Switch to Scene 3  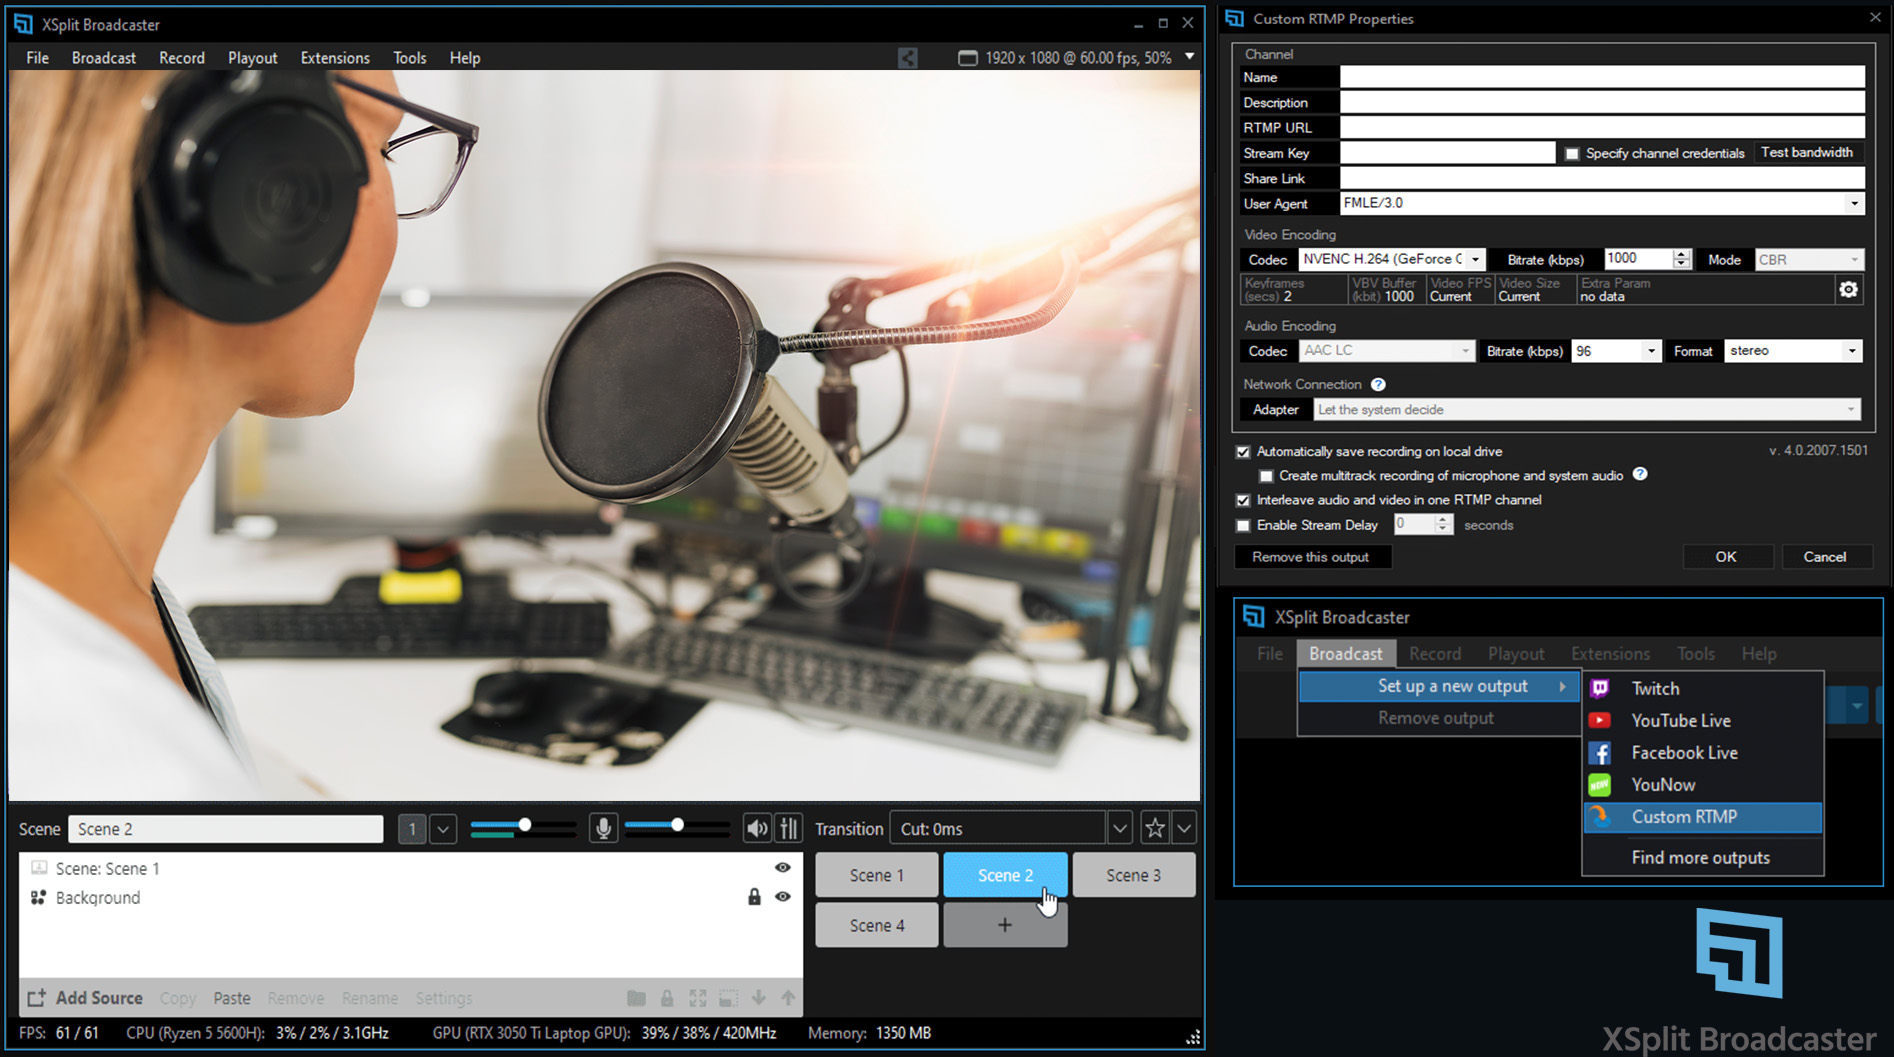(1133, 875)
